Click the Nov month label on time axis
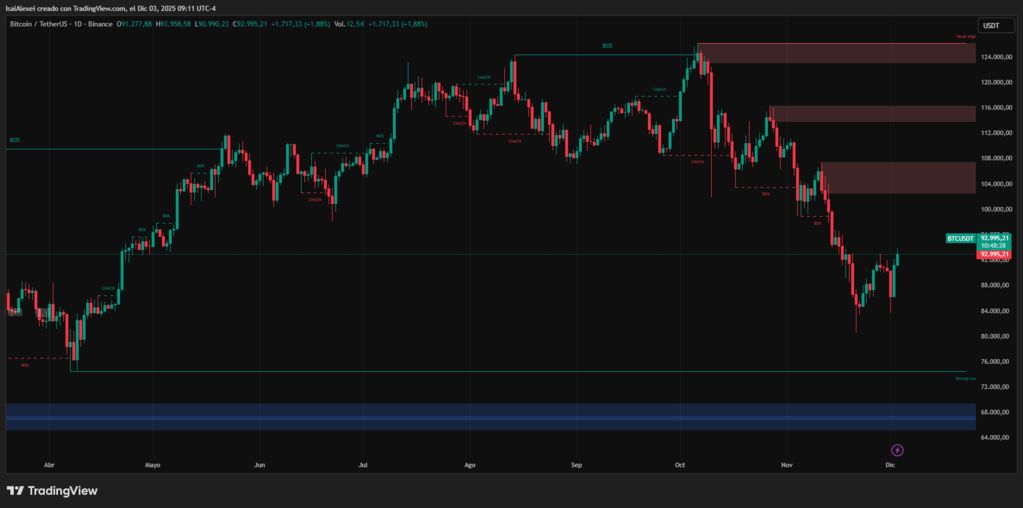The height and width of the screenshot is (508, 1023). 787,466
